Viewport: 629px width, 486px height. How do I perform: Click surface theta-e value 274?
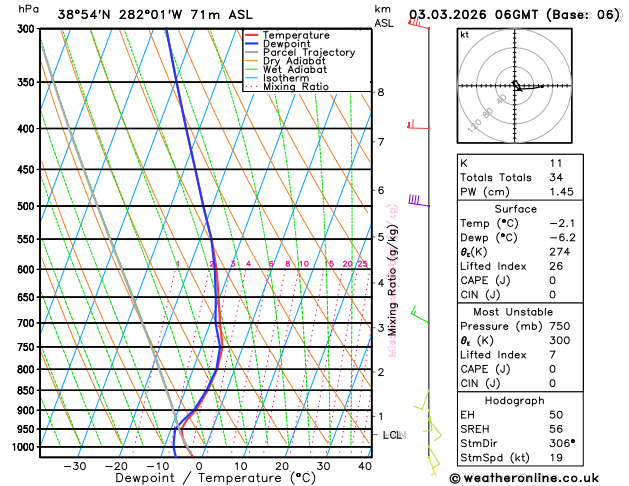tap(560, 252)
